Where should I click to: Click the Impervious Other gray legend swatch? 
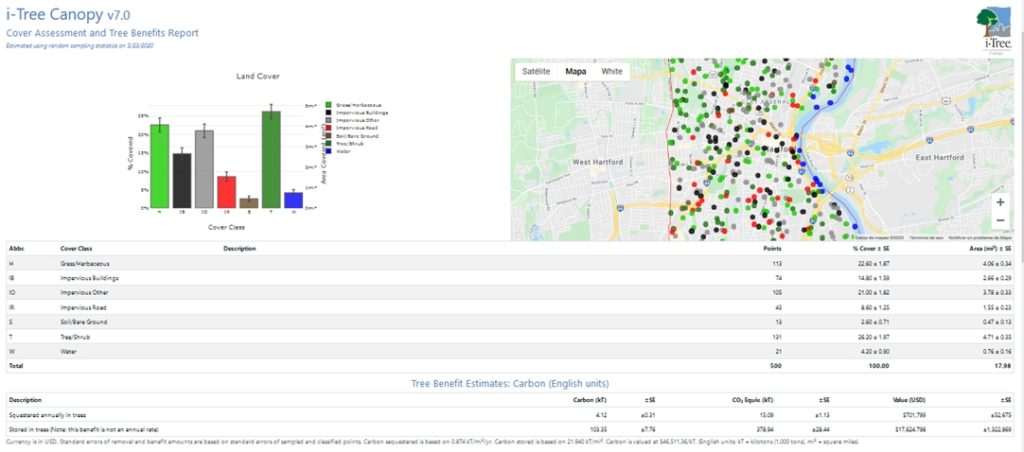[x=328, y=120]
